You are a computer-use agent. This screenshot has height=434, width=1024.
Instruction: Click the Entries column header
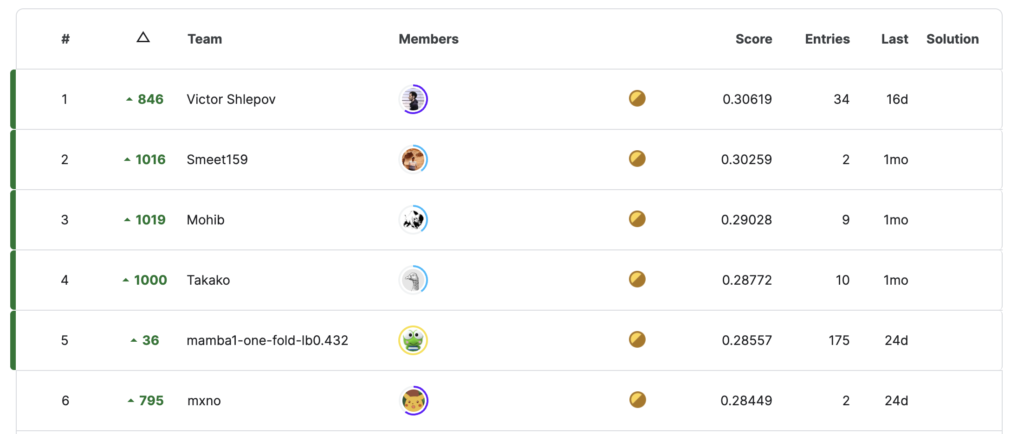click(x=827, y=39)
